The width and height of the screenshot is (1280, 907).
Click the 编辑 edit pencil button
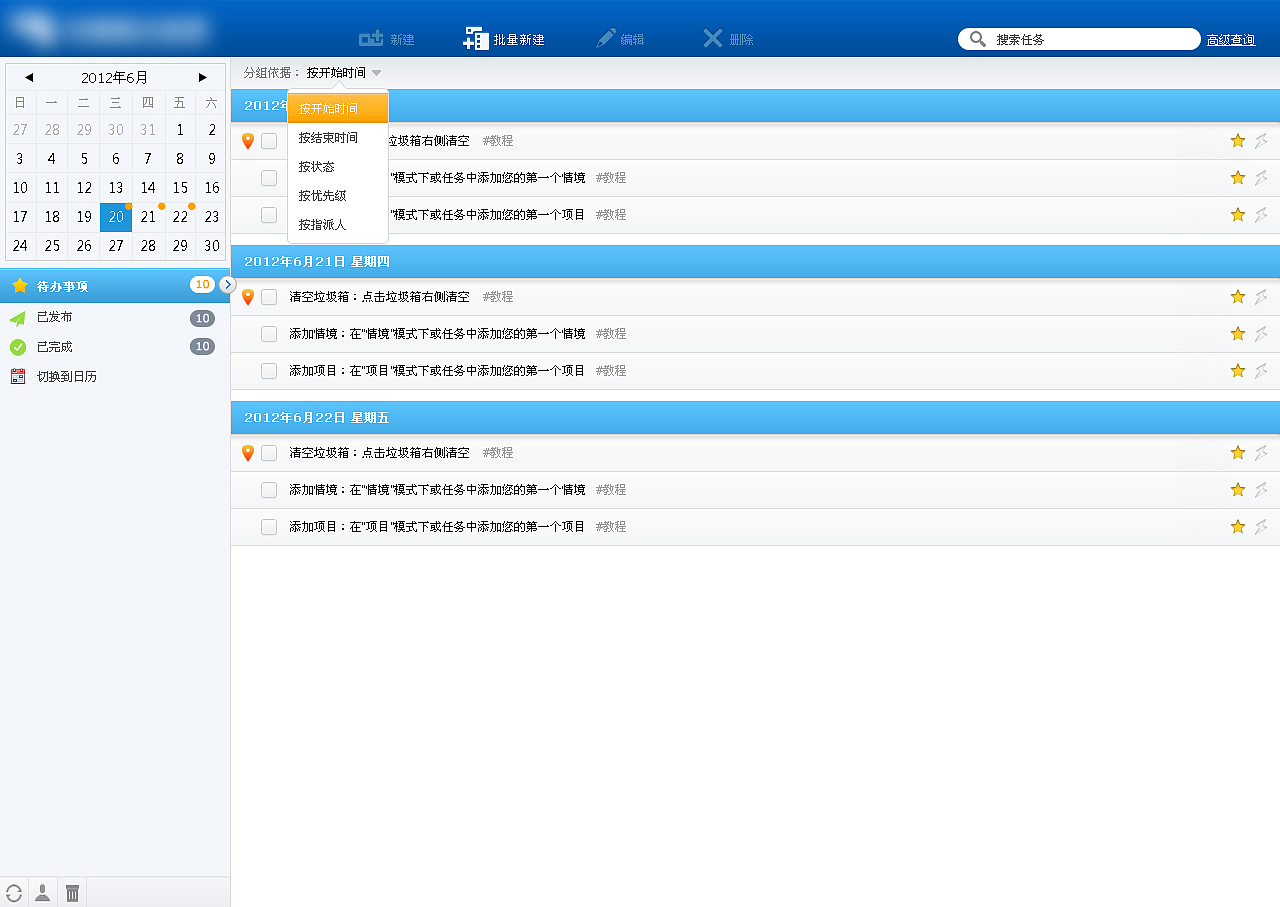(620, 39)
